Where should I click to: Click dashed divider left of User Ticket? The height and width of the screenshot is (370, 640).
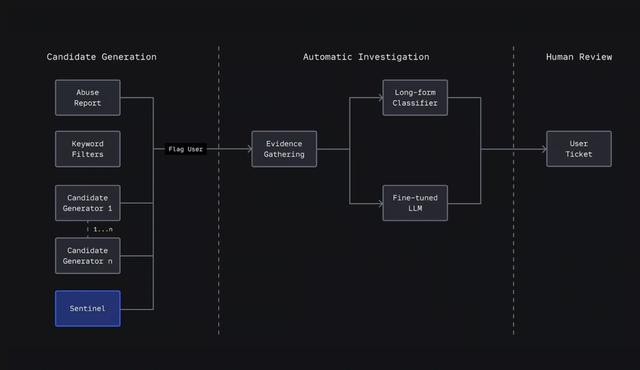pyautogui.click(x=513, y=190)
